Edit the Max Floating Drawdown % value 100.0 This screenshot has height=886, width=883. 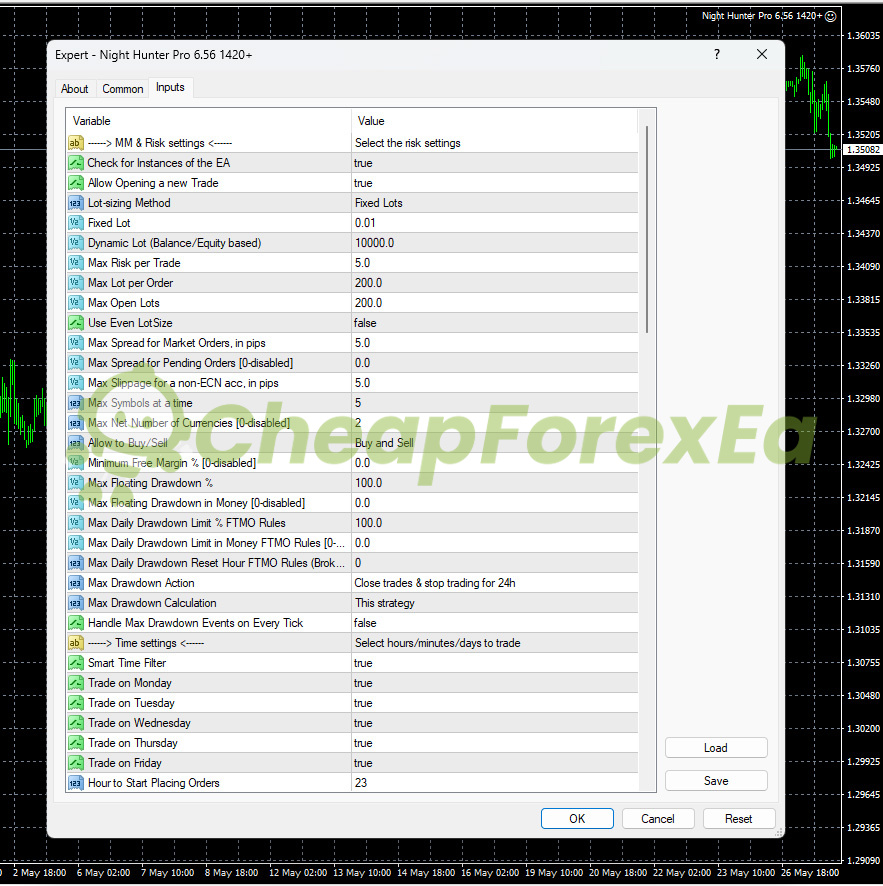click(x=494, y=483)
